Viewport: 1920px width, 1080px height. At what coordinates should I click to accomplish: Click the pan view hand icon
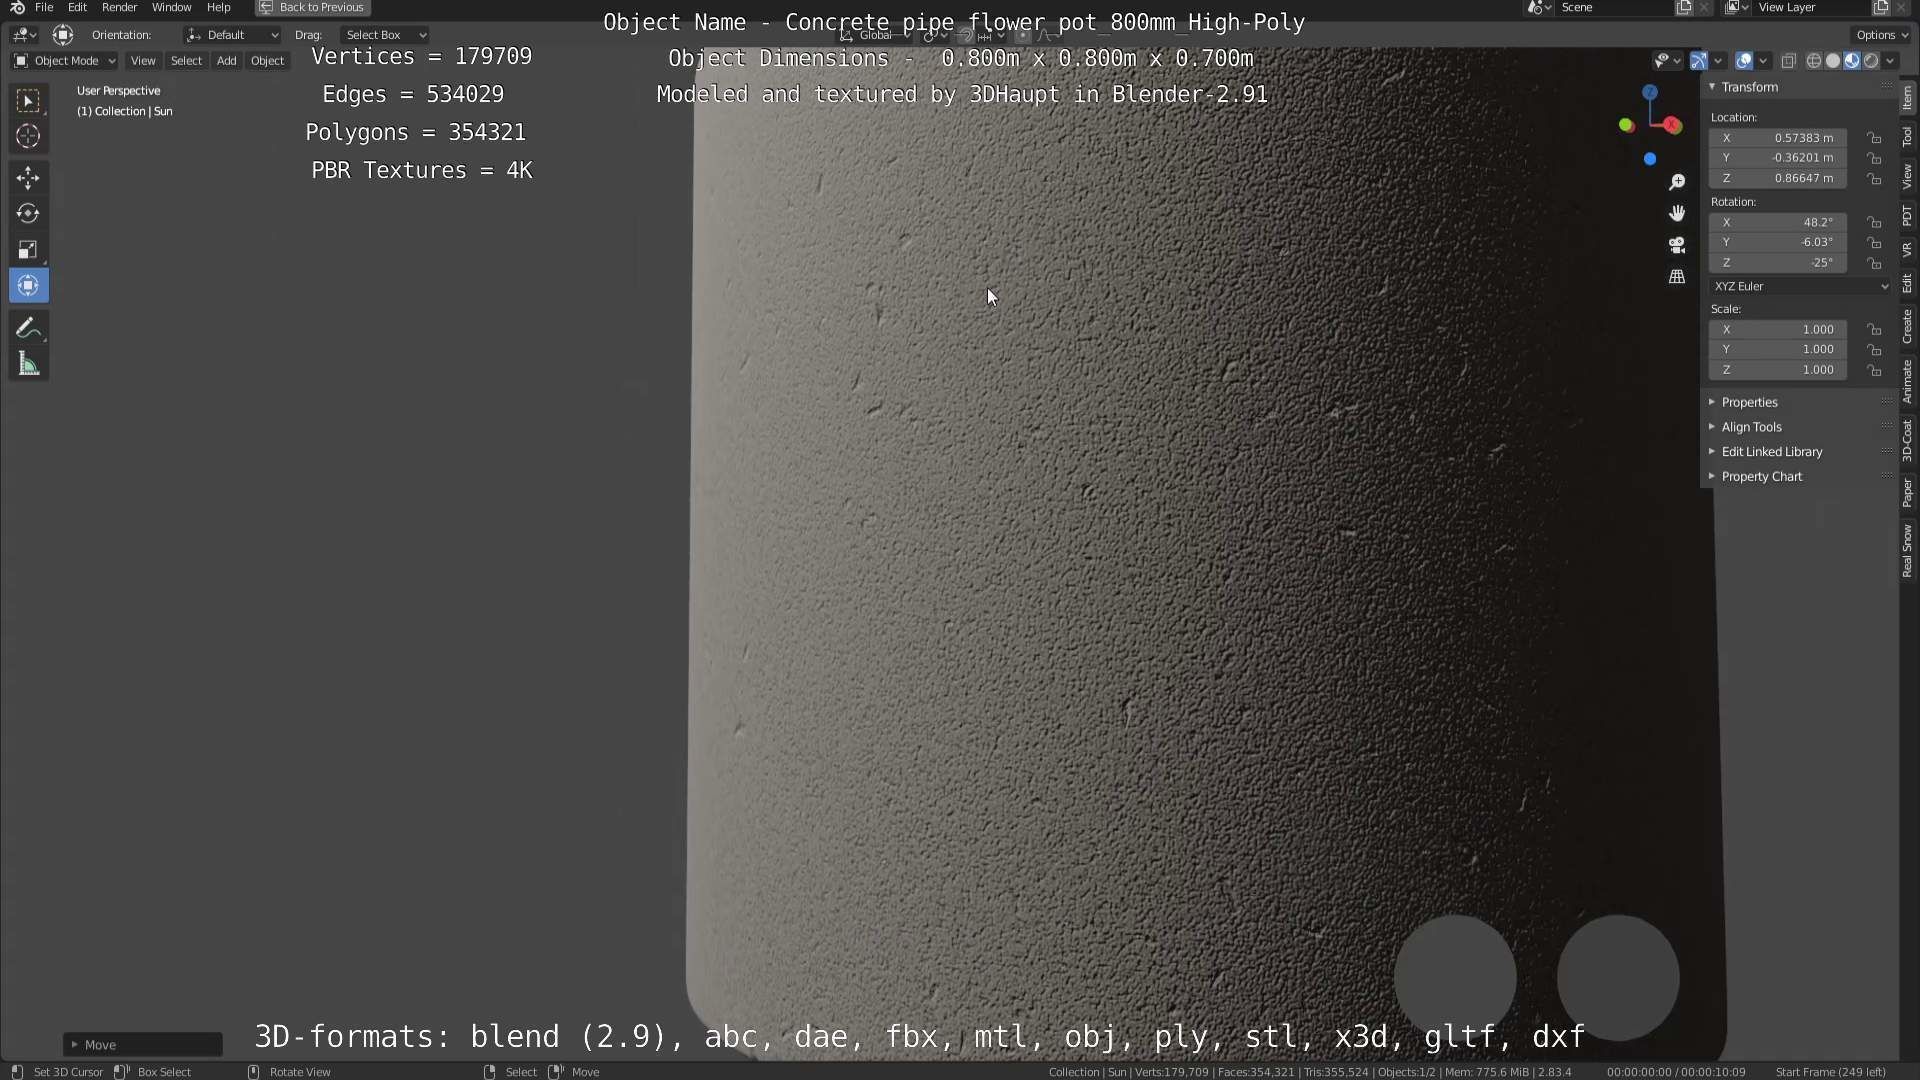point(1677,213)
